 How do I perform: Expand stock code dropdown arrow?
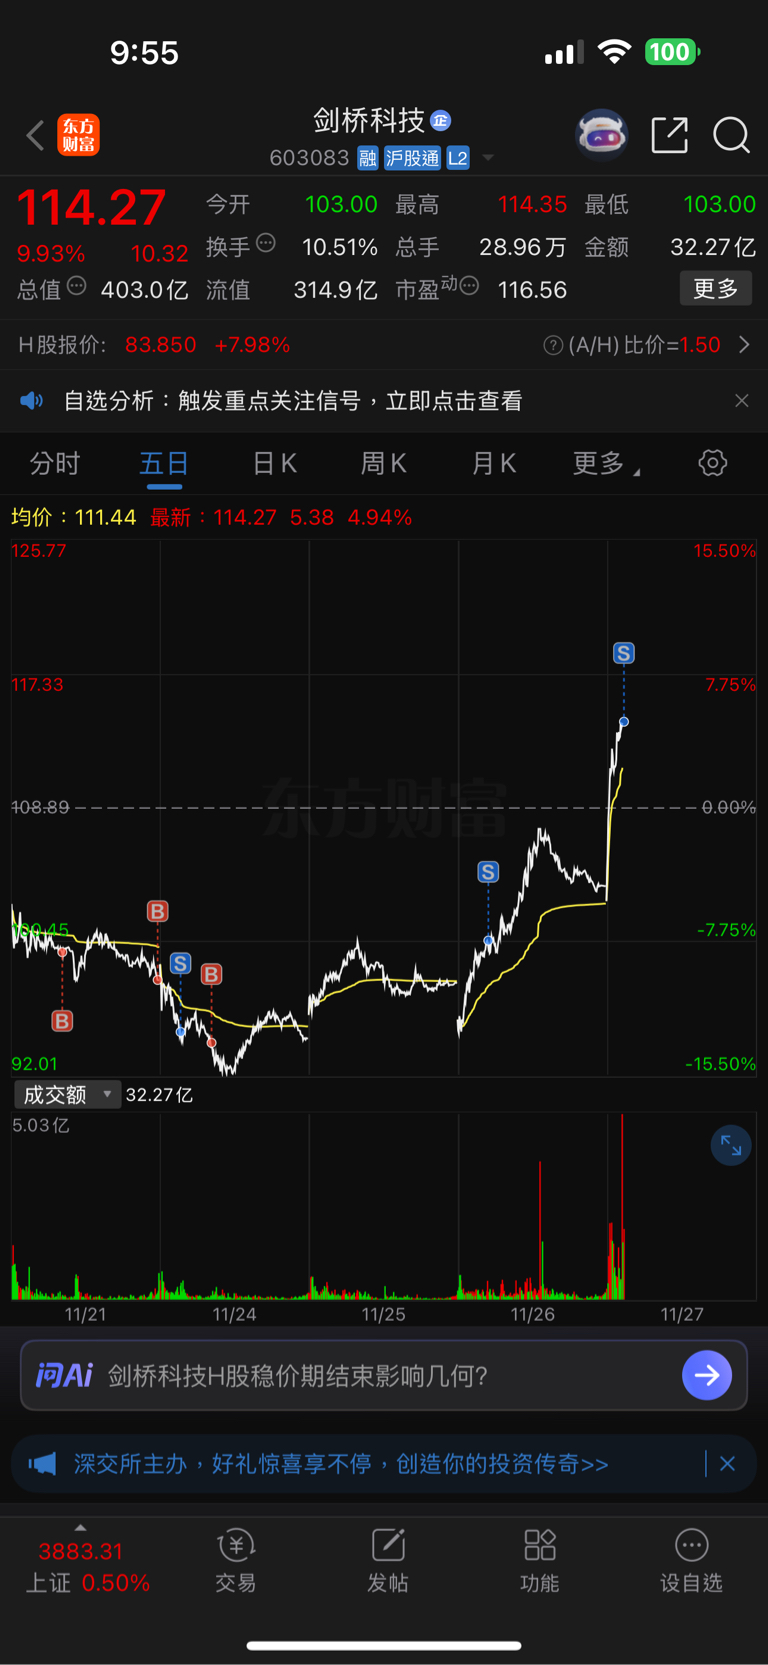pos(488,158)
